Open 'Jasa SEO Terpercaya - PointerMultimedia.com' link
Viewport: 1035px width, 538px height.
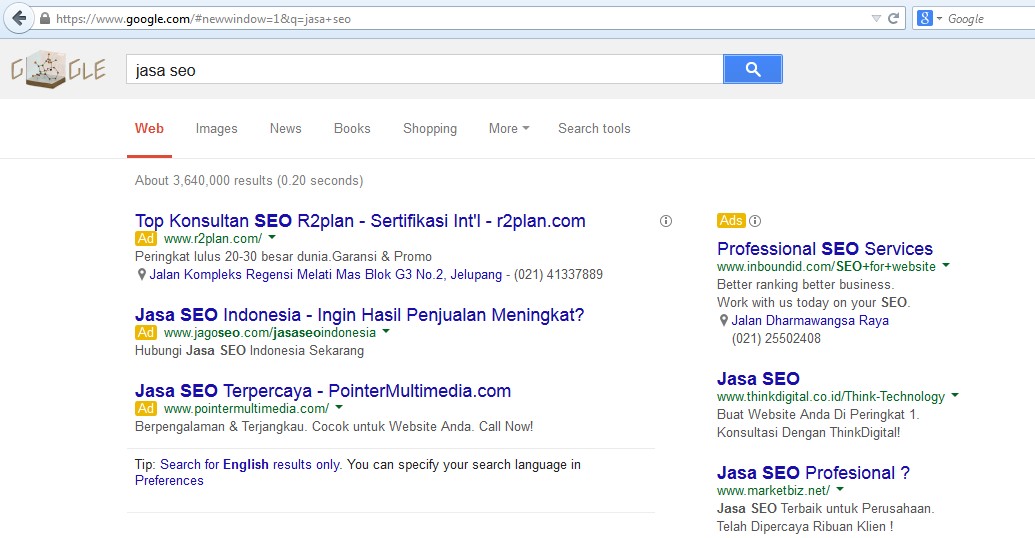tap(323, 391)
